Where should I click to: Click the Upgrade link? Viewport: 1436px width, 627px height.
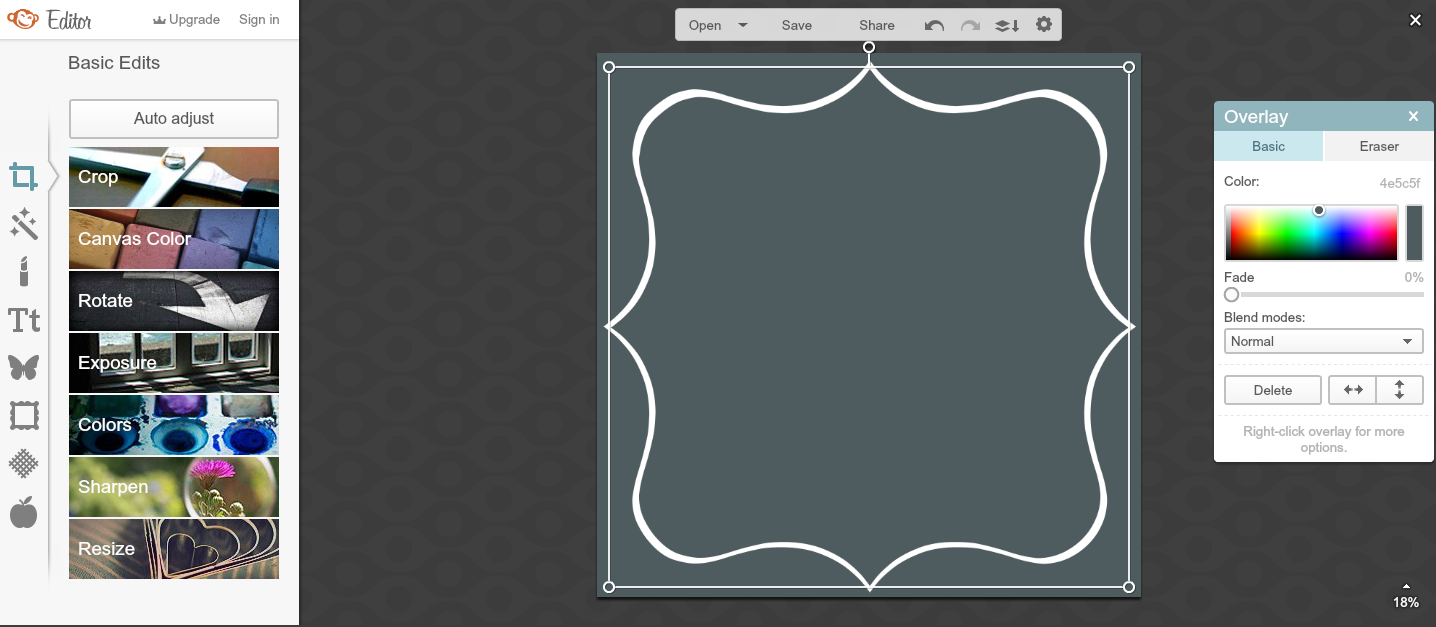(186, 19)
